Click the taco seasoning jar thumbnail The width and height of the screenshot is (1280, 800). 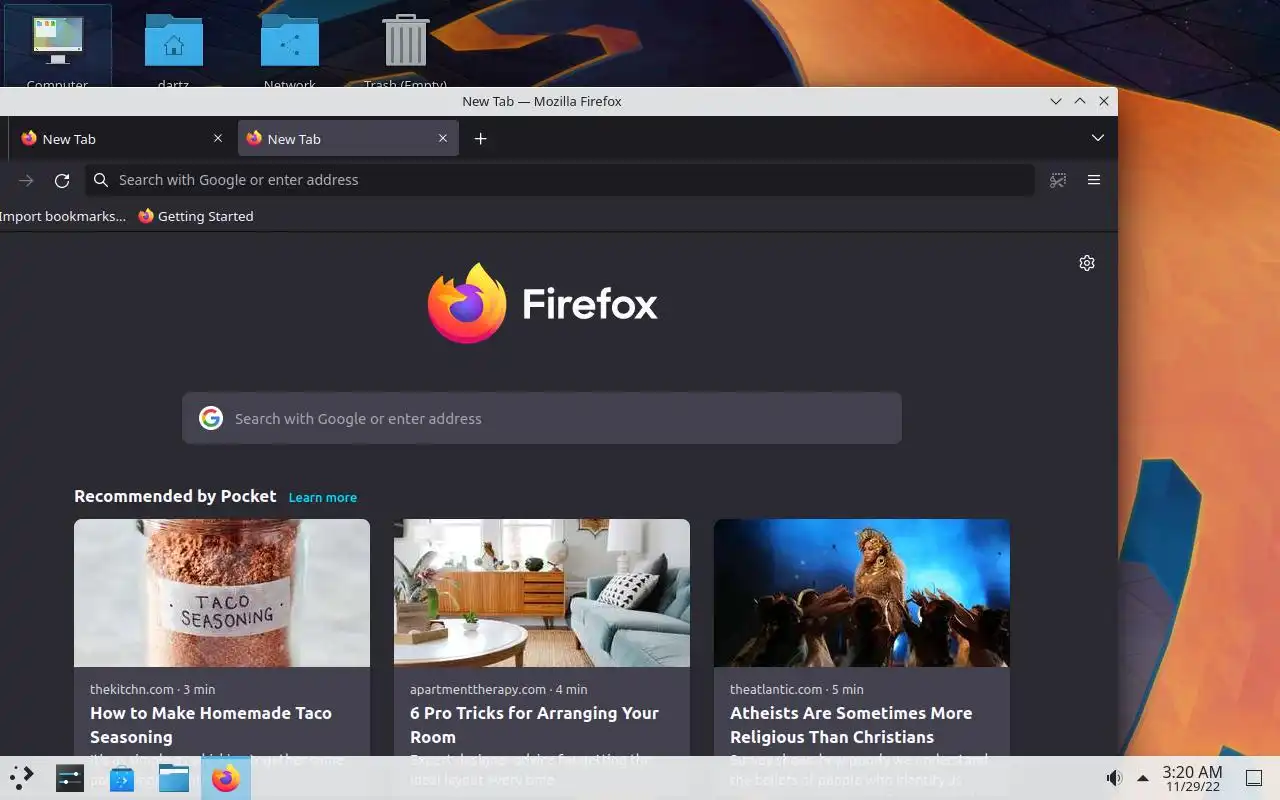[222, 593]
